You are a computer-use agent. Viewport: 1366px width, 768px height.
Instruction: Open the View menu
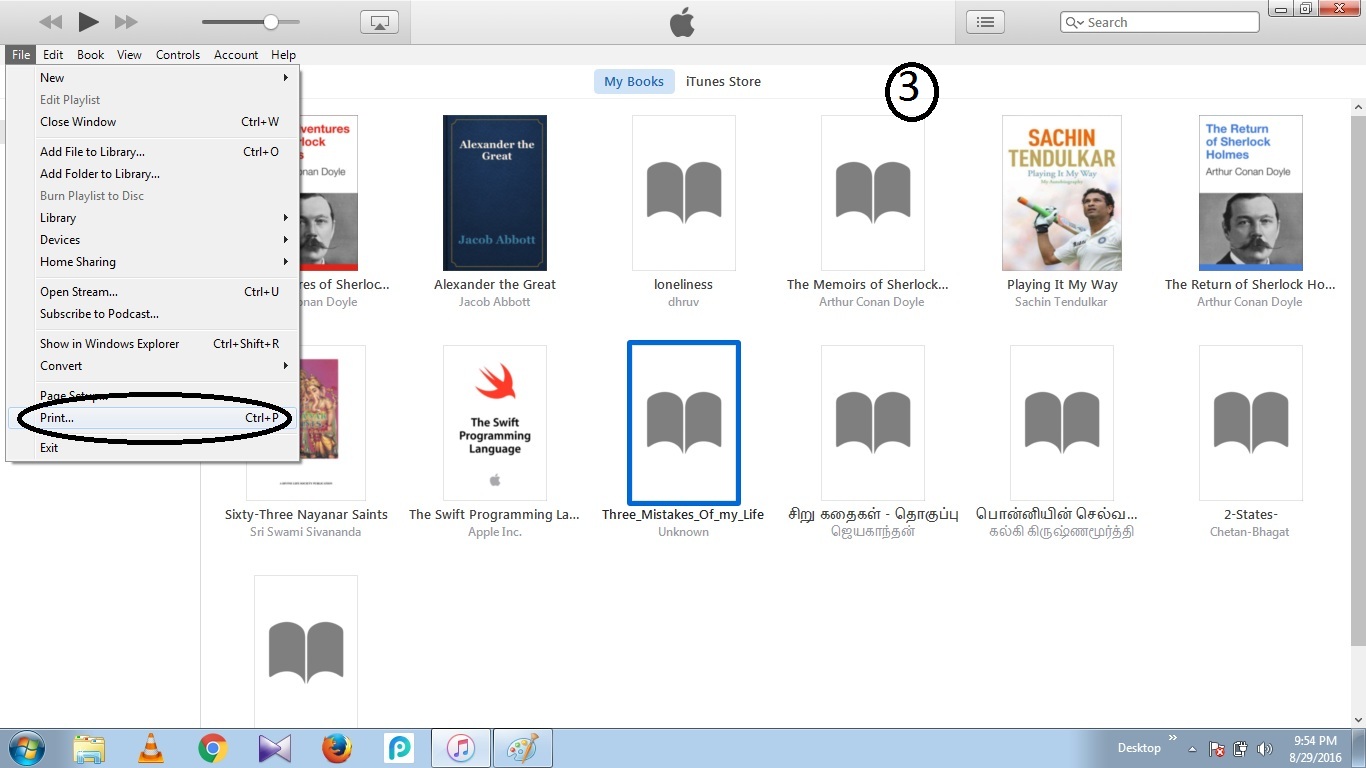click(129, 55)
